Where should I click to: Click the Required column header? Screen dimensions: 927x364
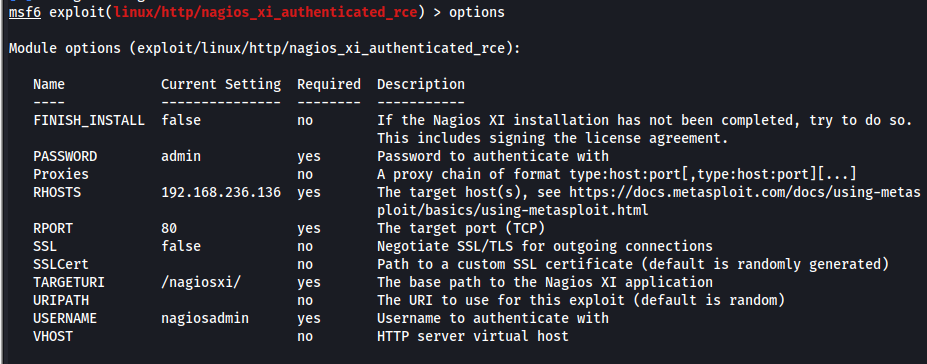tap(329, 84)
